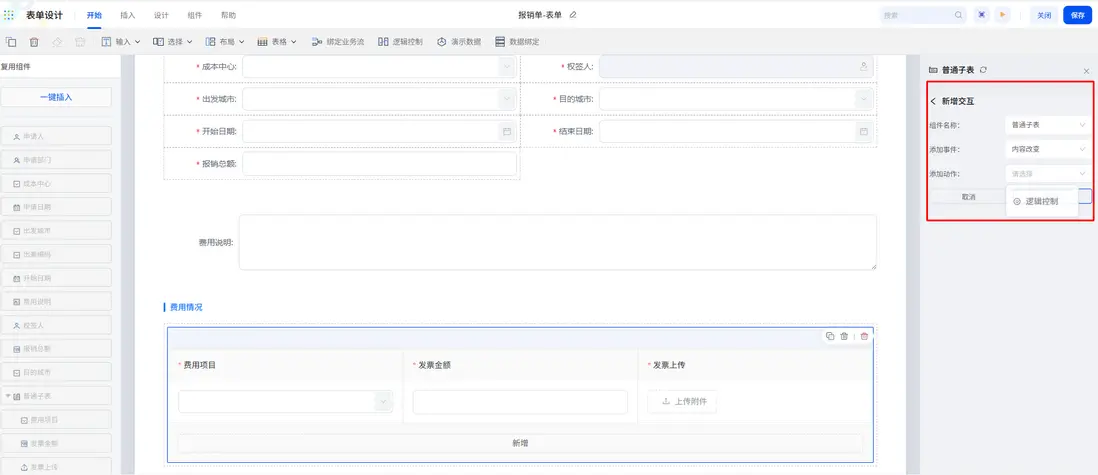
Task: Click the person icon in 权签人 field
Action: point(863,67)
